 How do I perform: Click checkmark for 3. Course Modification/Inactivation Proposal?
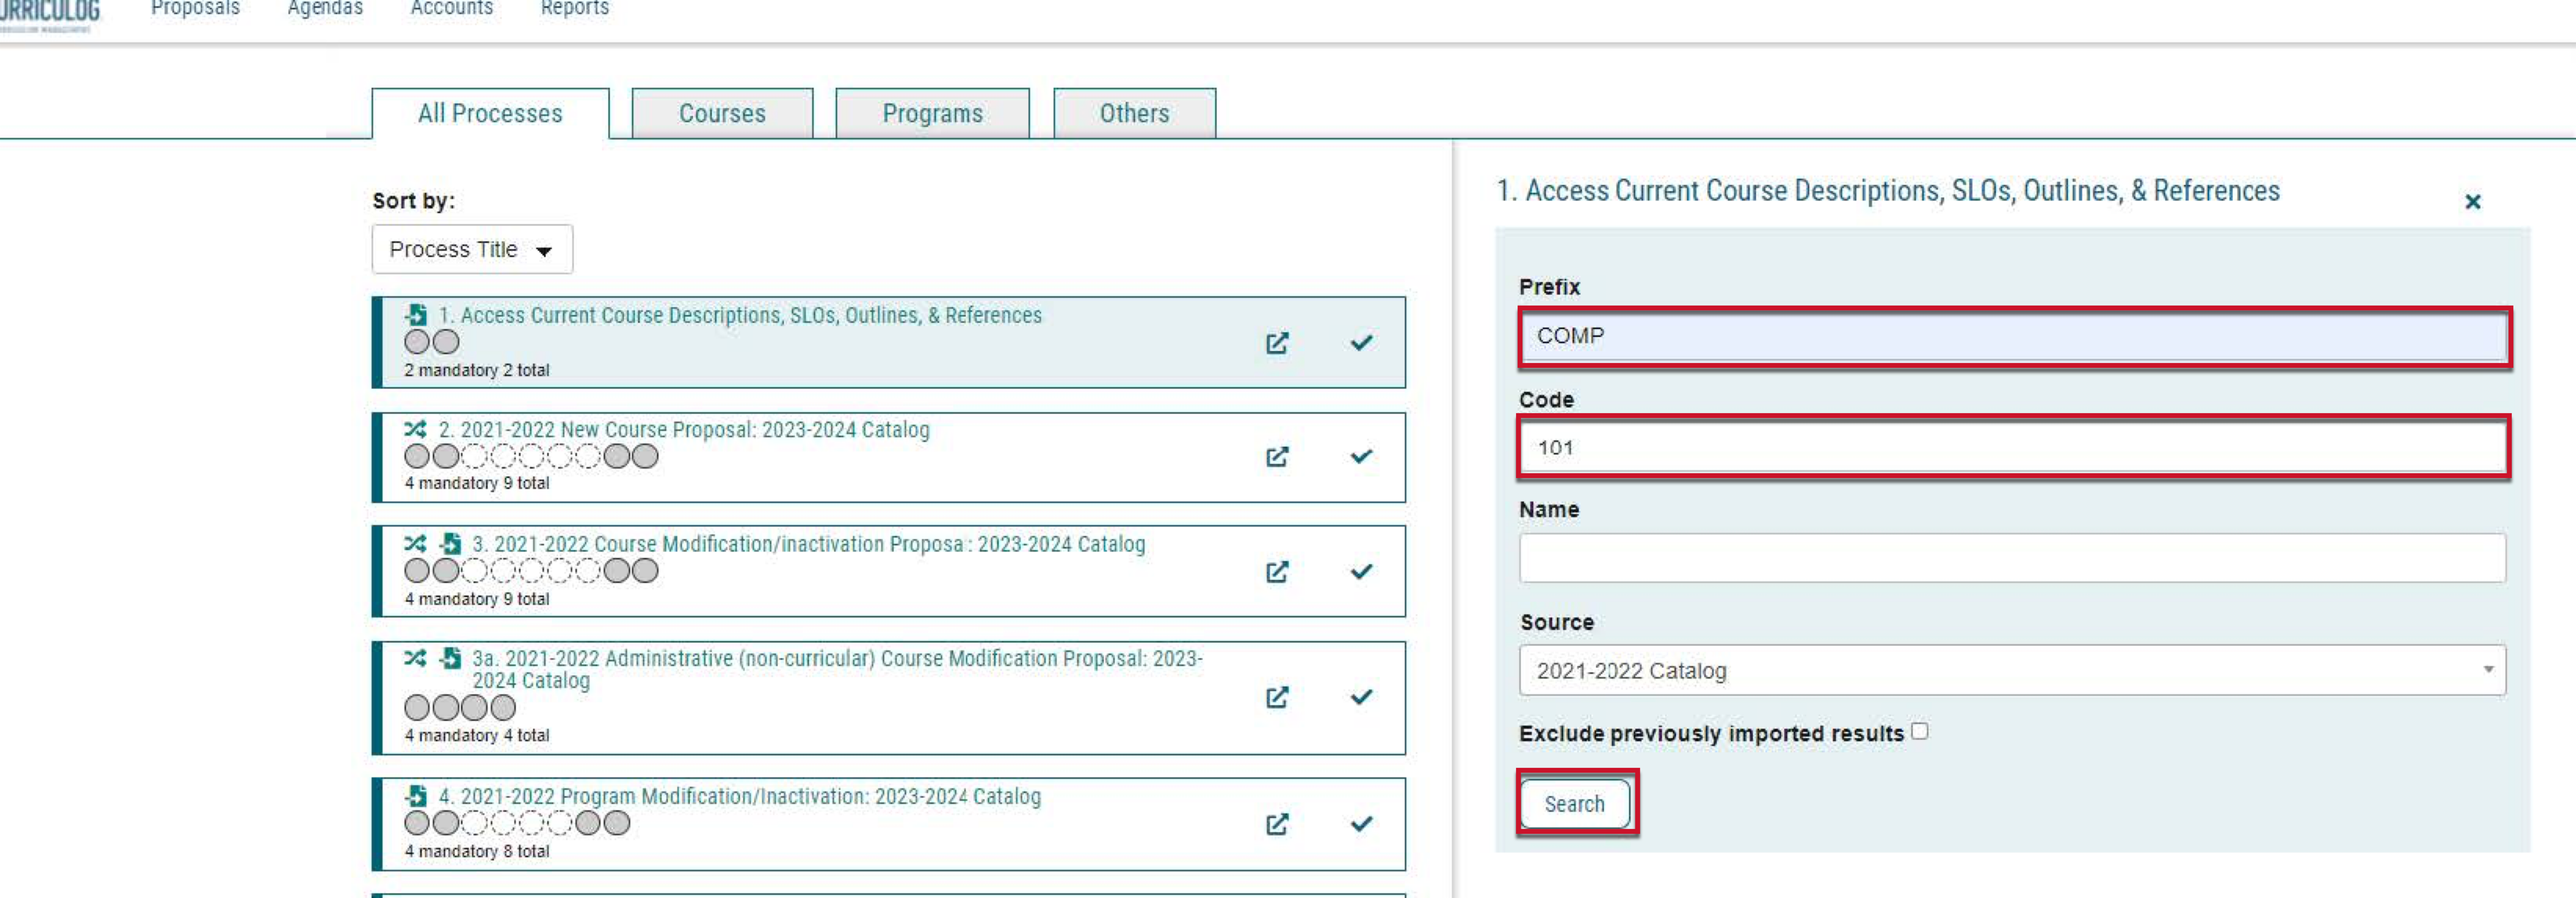pos(1361,572)
